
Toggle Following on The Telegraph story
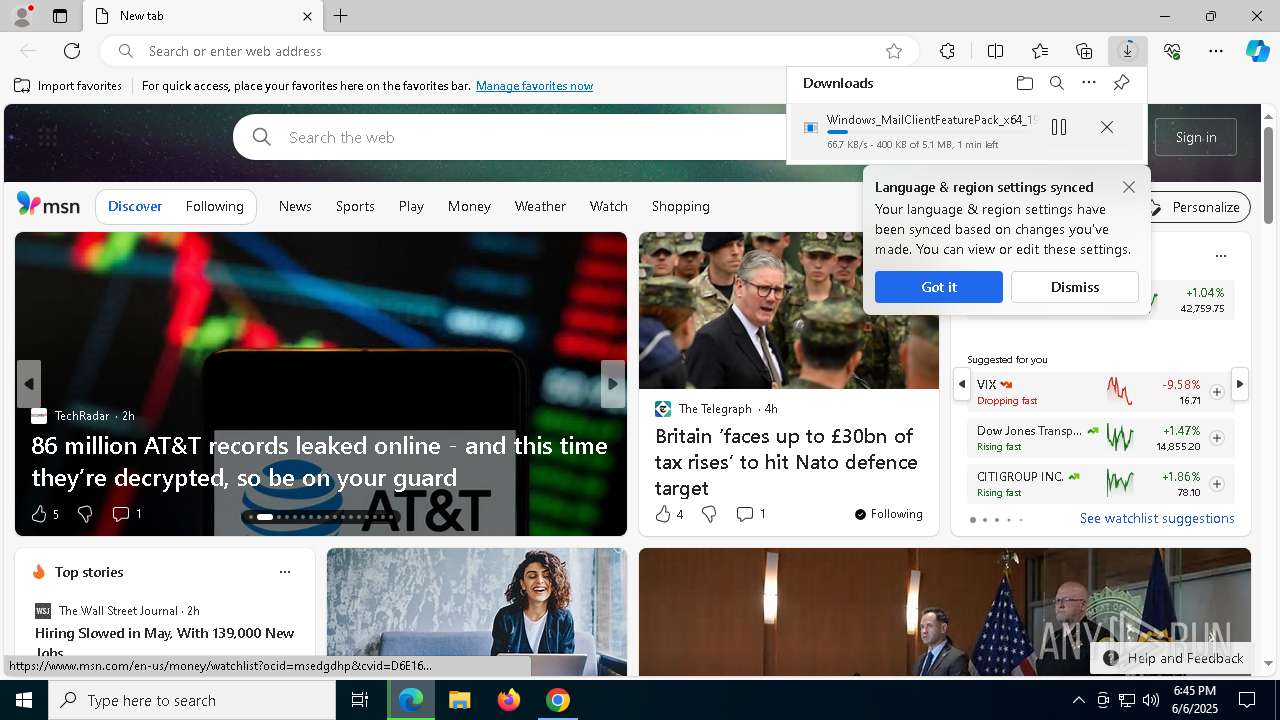pos(889,514)
